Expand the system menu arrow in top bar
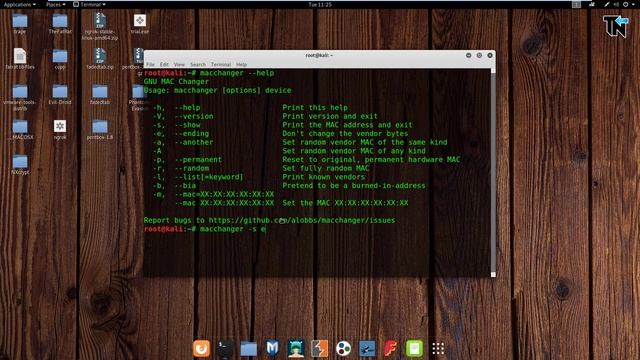 [634, 4]
